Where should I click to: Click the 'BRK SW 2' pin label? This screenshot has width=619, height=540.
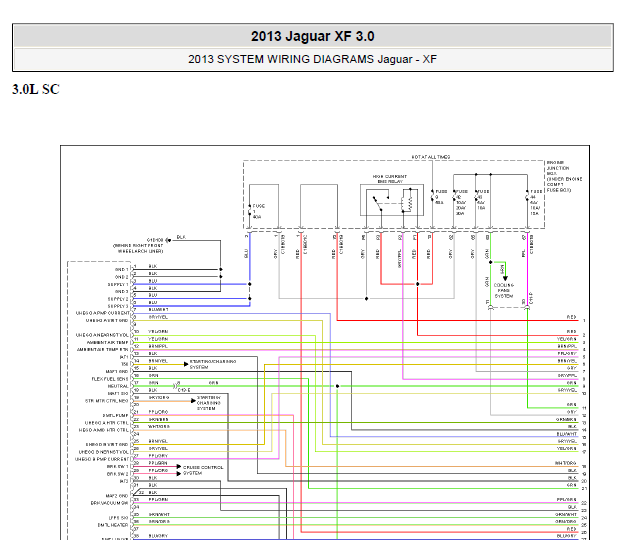point(118,474)
